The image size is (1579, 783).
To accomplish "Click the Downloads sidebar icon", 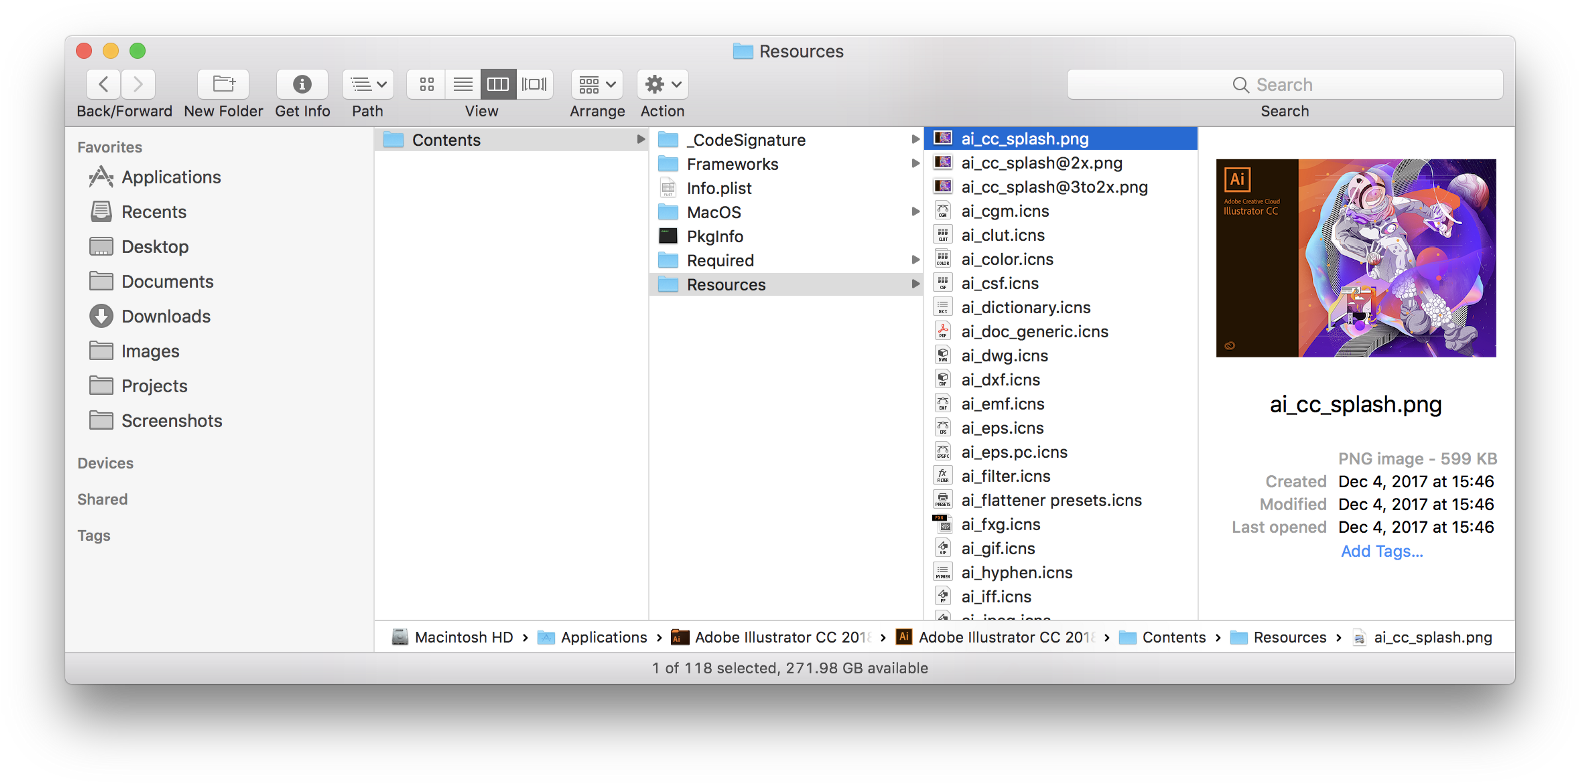I will point(101,316).
